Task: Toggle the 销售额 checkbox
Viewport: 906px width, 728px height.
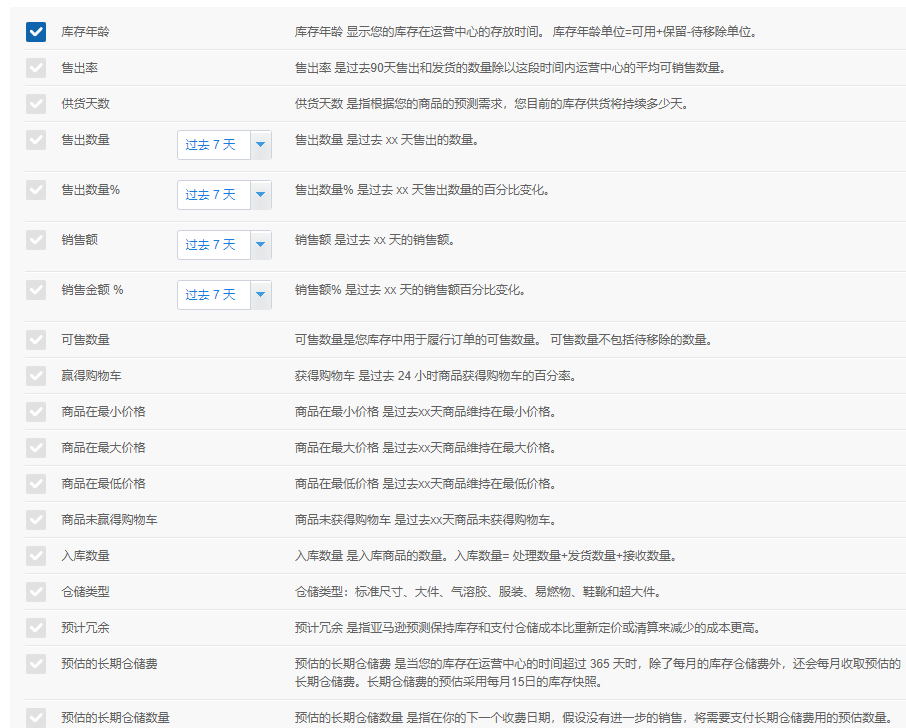Action: tap(36, 240)
